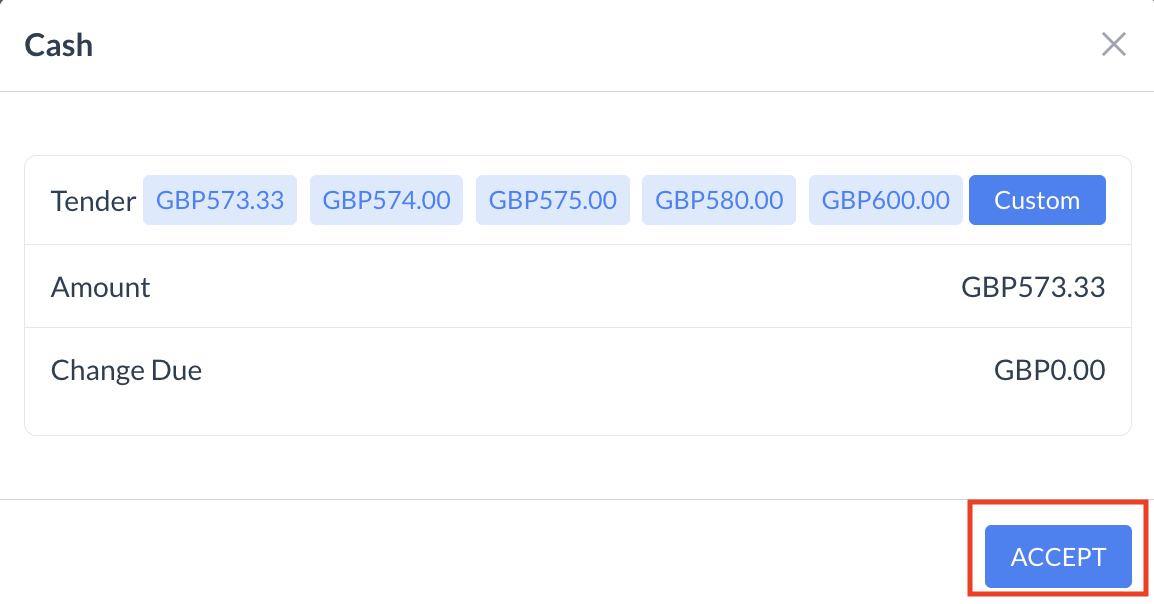Viewport: 1154px width, 604px height.
Task: Dismiss the payment dialog via the cross icon
Action: pyautogui.click(x=1113, y=44)
